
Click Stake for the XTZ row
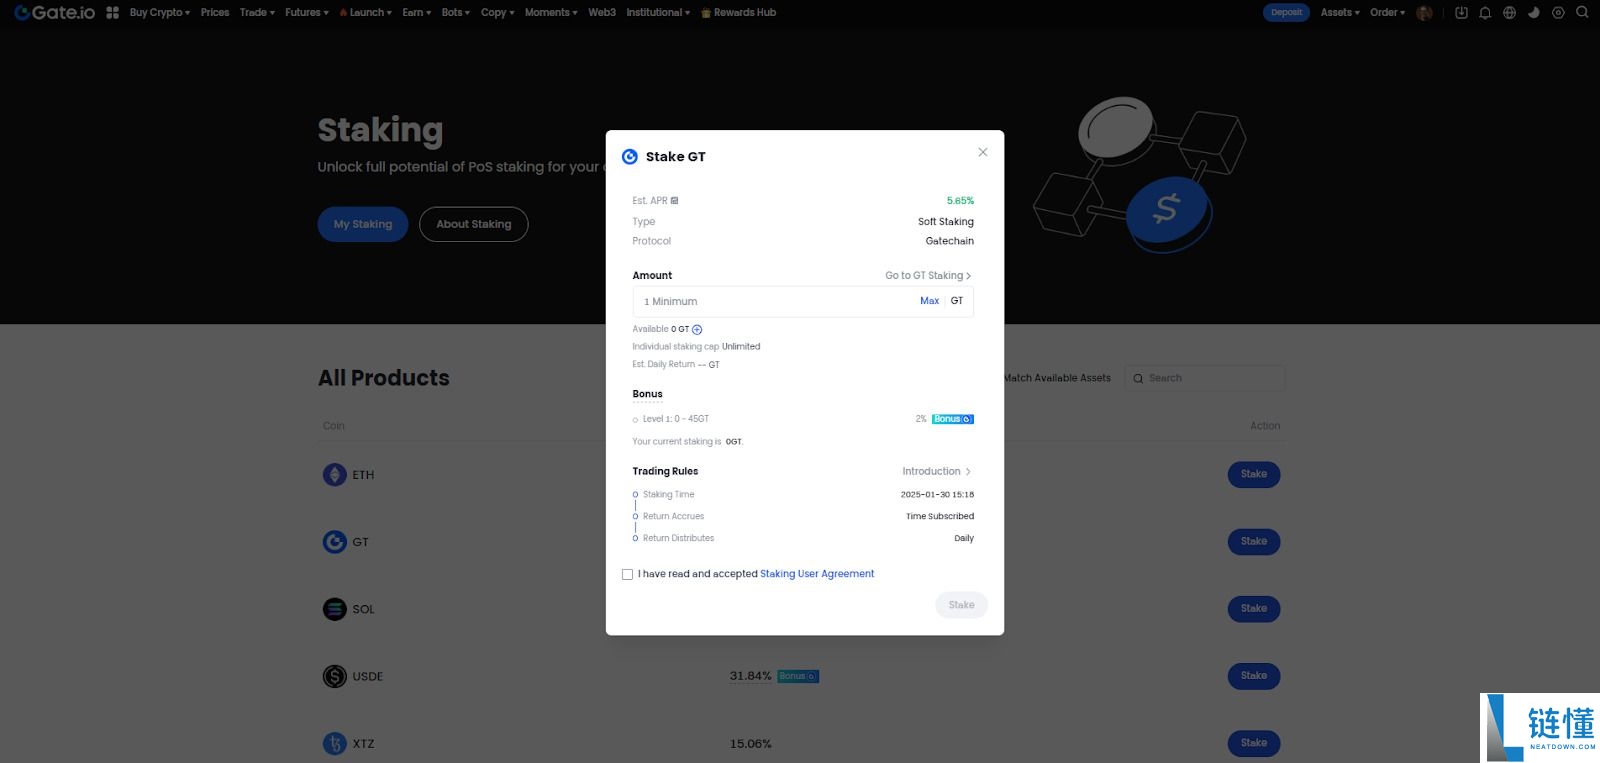[1254, 743]
